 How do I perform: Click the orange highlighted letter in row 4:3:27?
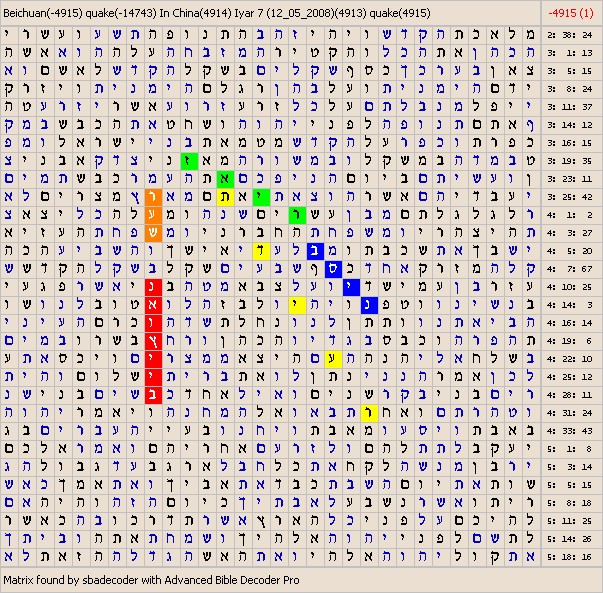coord(153,233)
